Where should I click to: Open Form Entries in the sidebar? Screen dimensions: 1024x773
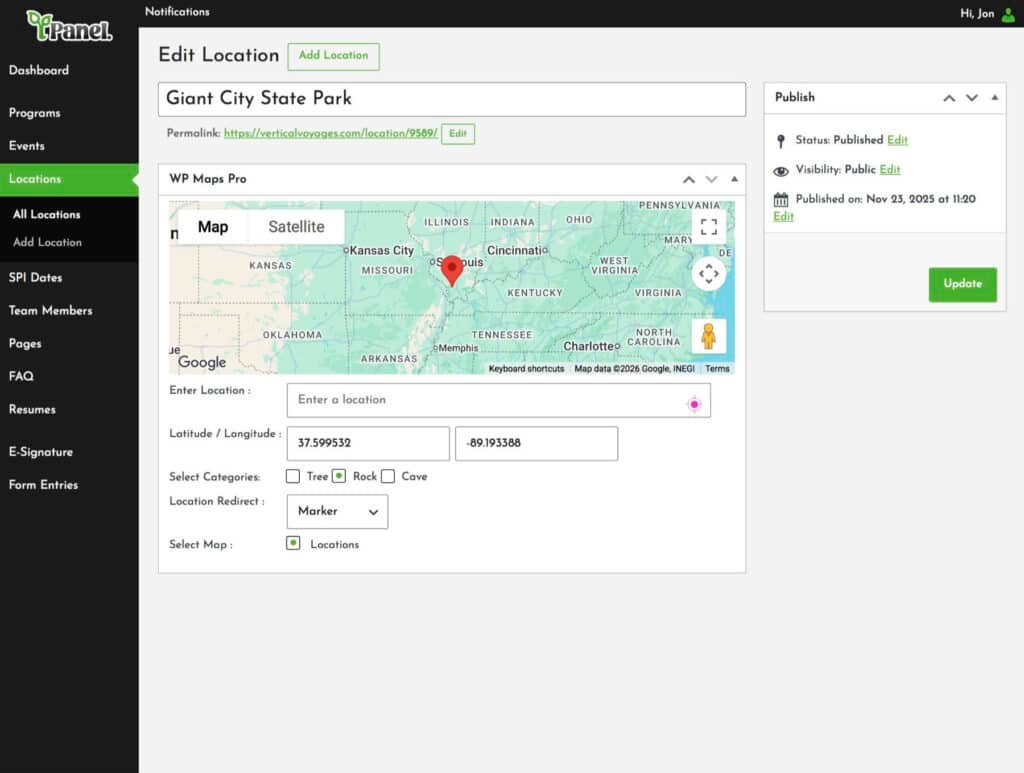pyautogui.click(x=43, y=484)
